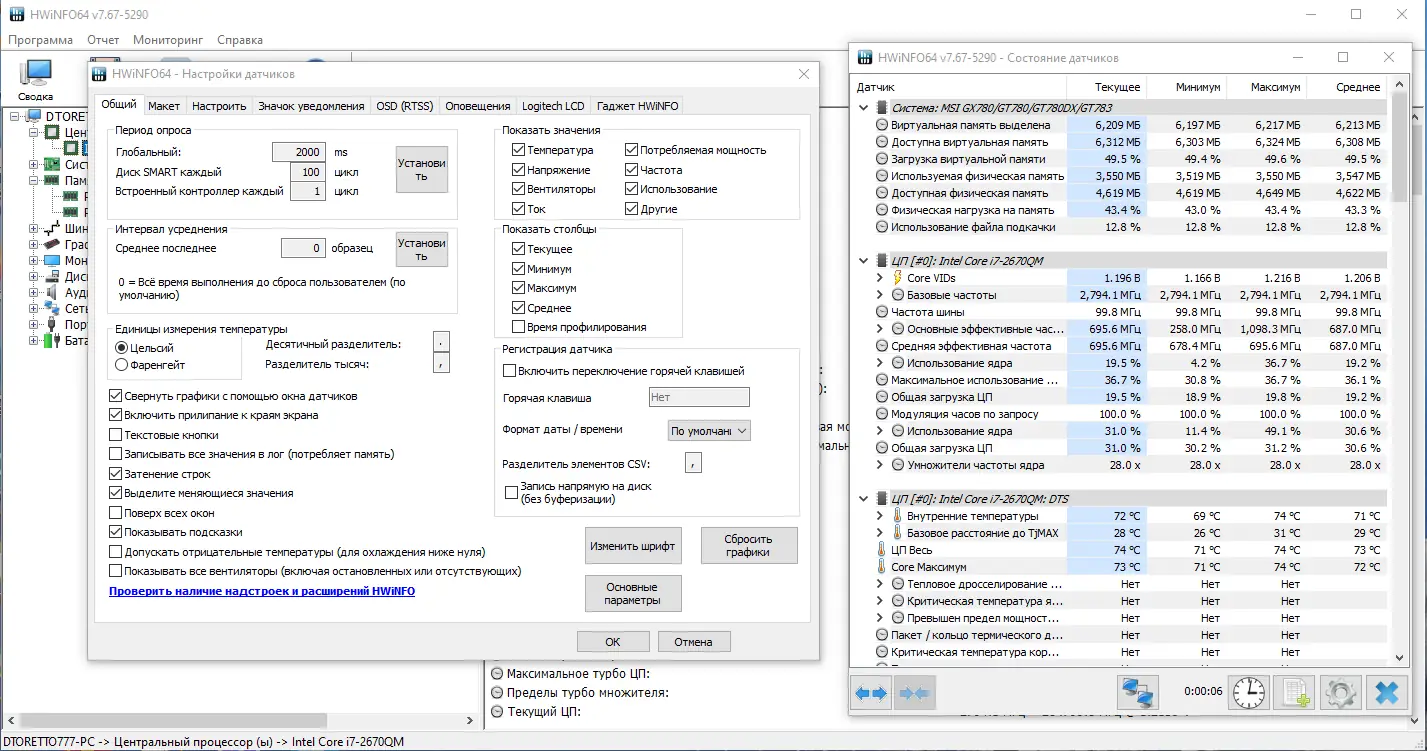Click the networked computers icon in sensors window

[x=1138, y=692]
